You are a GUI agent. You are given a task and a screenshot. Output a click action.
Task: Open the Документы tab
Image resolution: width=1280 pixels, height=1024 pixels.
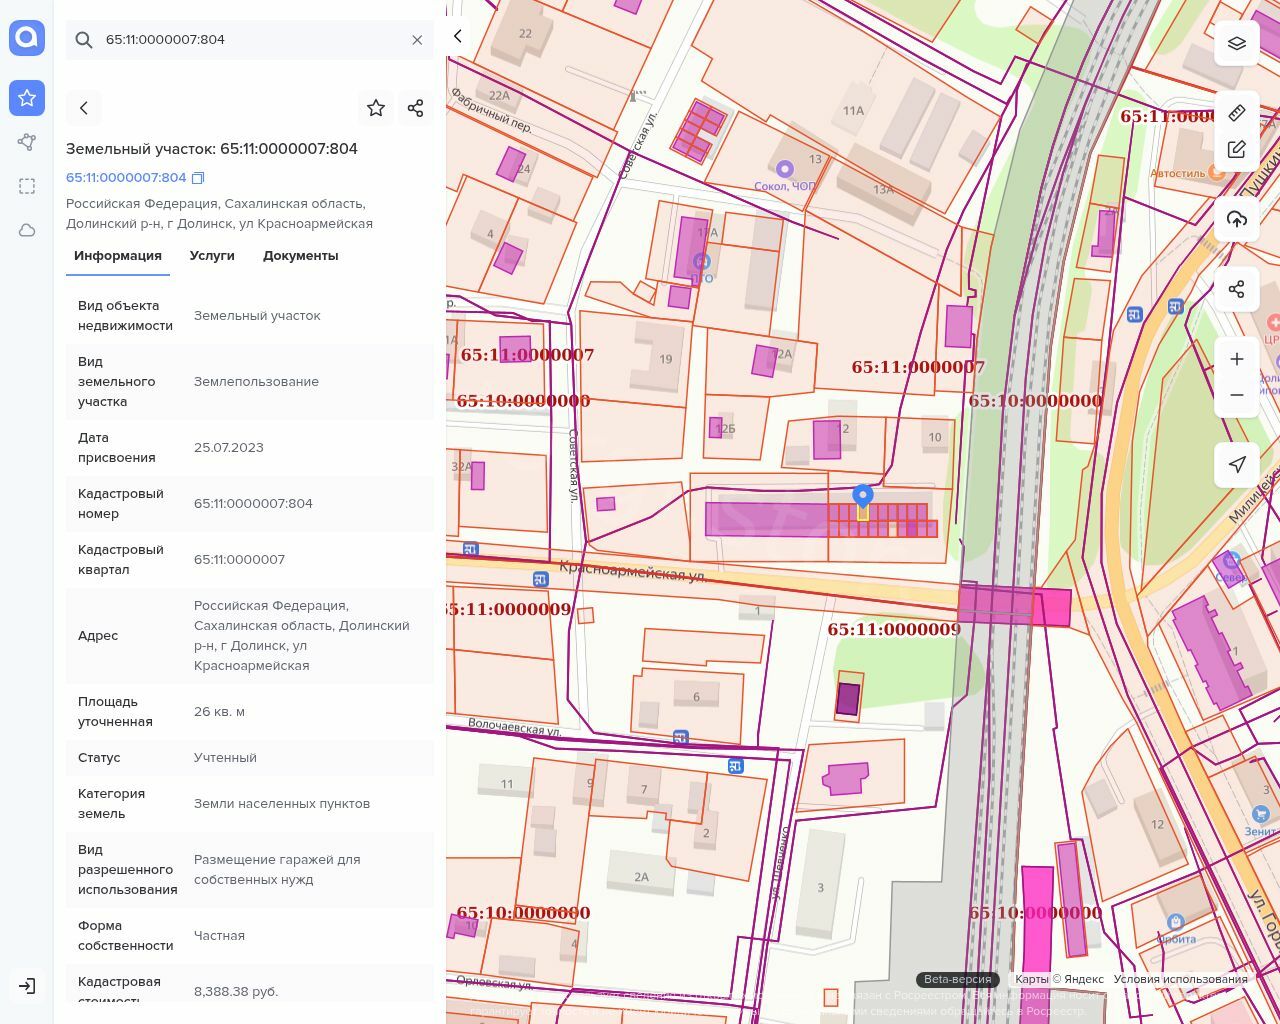[300, 256]
